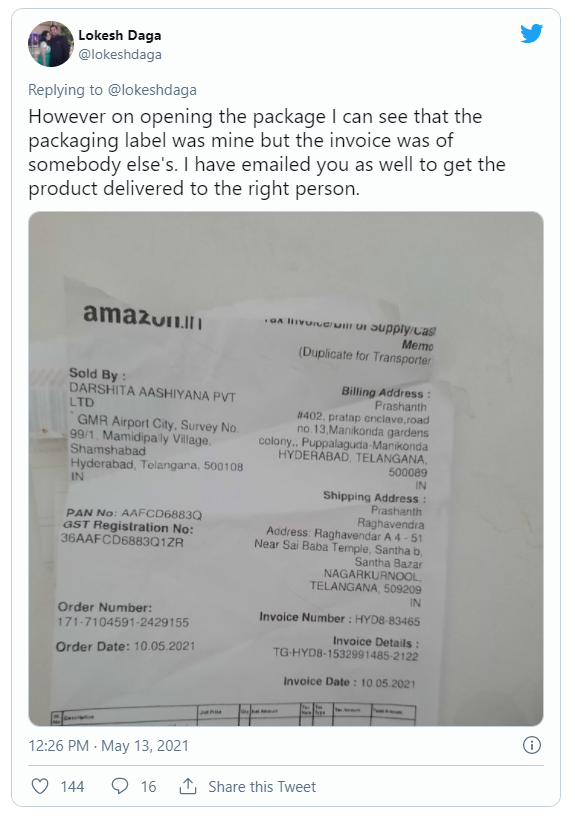Click the 16 replies count
Viewport: 575px width, 820px height.
[148, 787]
